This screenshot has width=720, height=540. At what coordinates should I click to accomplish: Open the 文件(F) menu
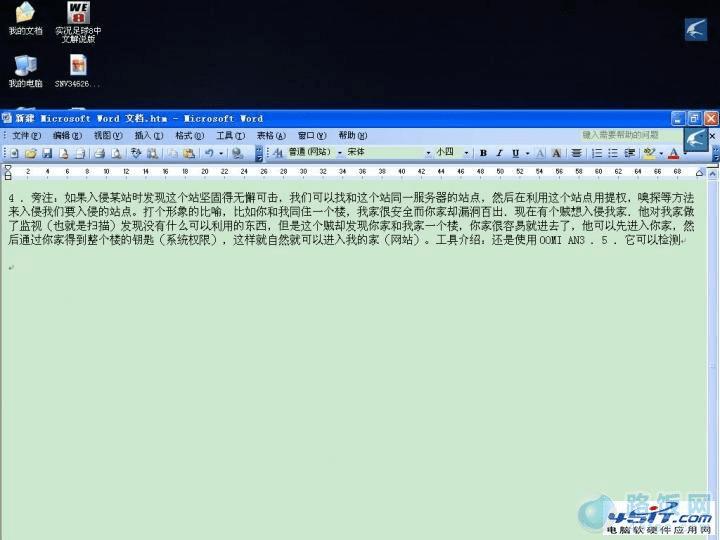(x=26, y=135)
